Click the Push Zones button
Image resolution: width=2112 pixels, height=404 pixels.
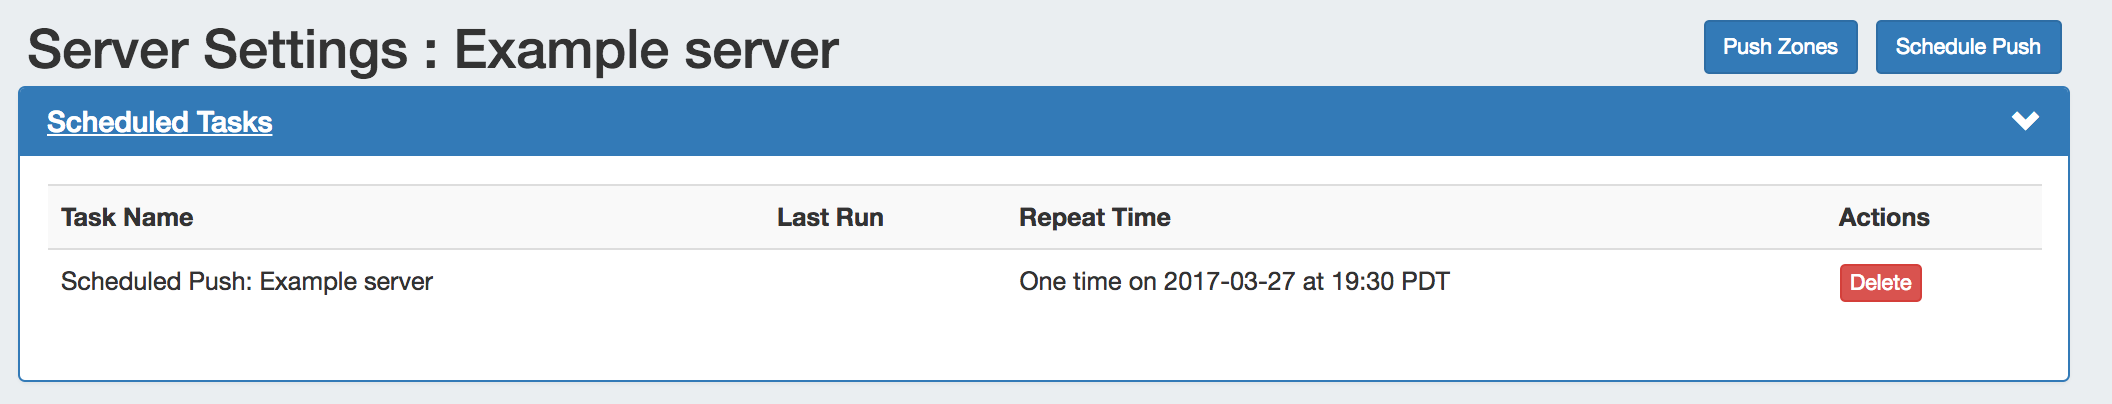1780,47
